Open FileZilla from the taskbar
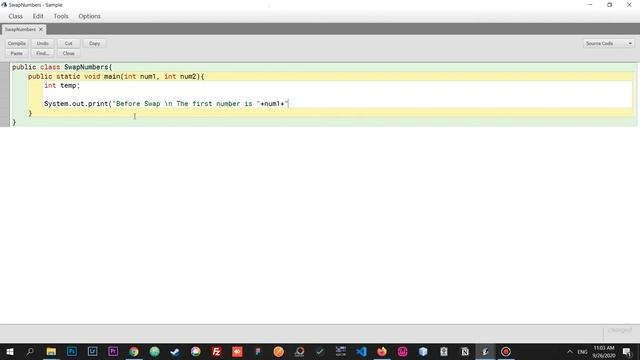 click(216, 351)
